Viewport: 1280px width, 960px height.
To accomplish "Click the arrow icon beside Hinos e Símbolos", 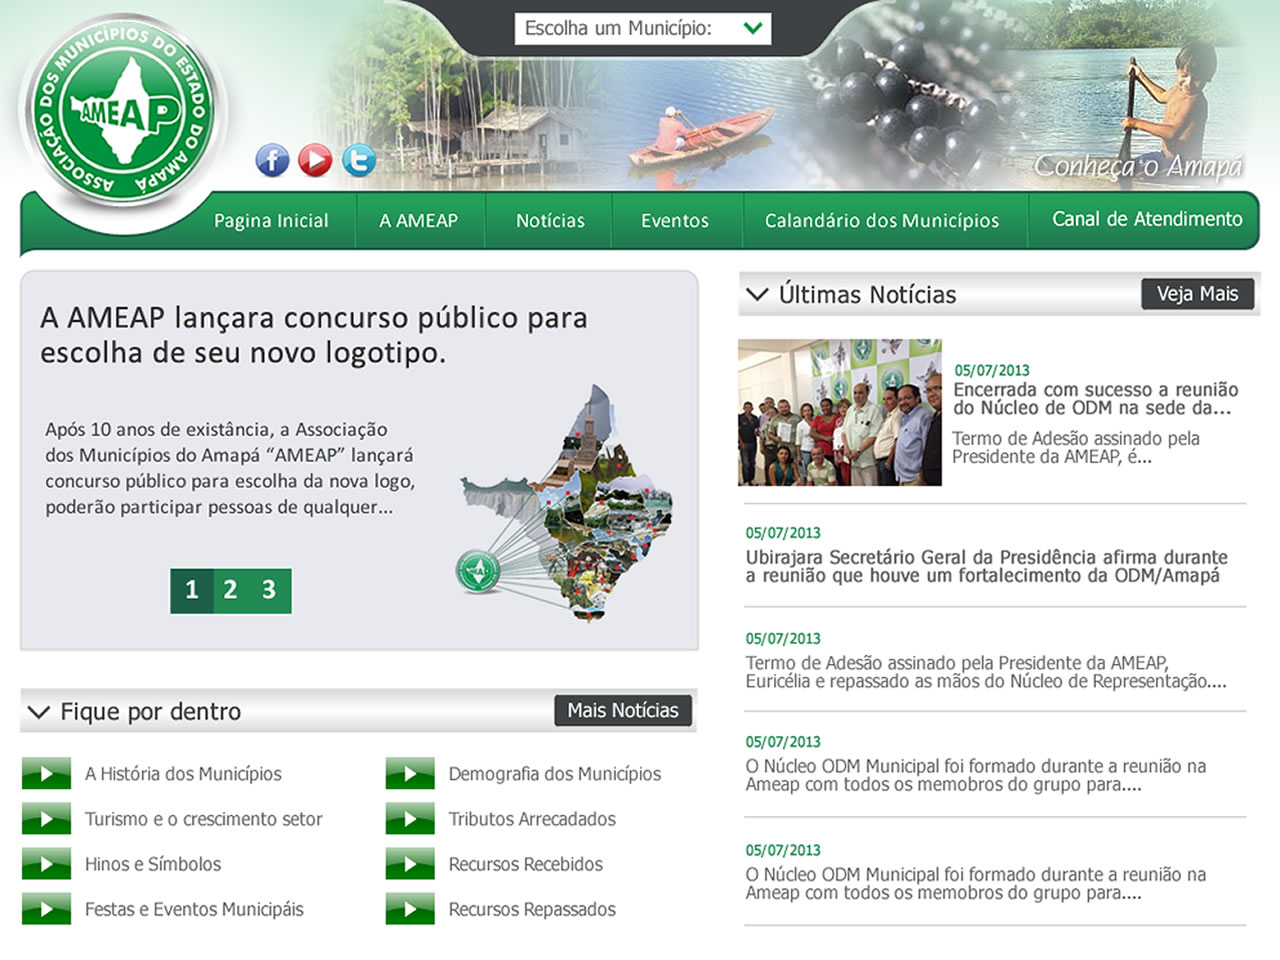I will pyautogui.click(x=46, y=863).
